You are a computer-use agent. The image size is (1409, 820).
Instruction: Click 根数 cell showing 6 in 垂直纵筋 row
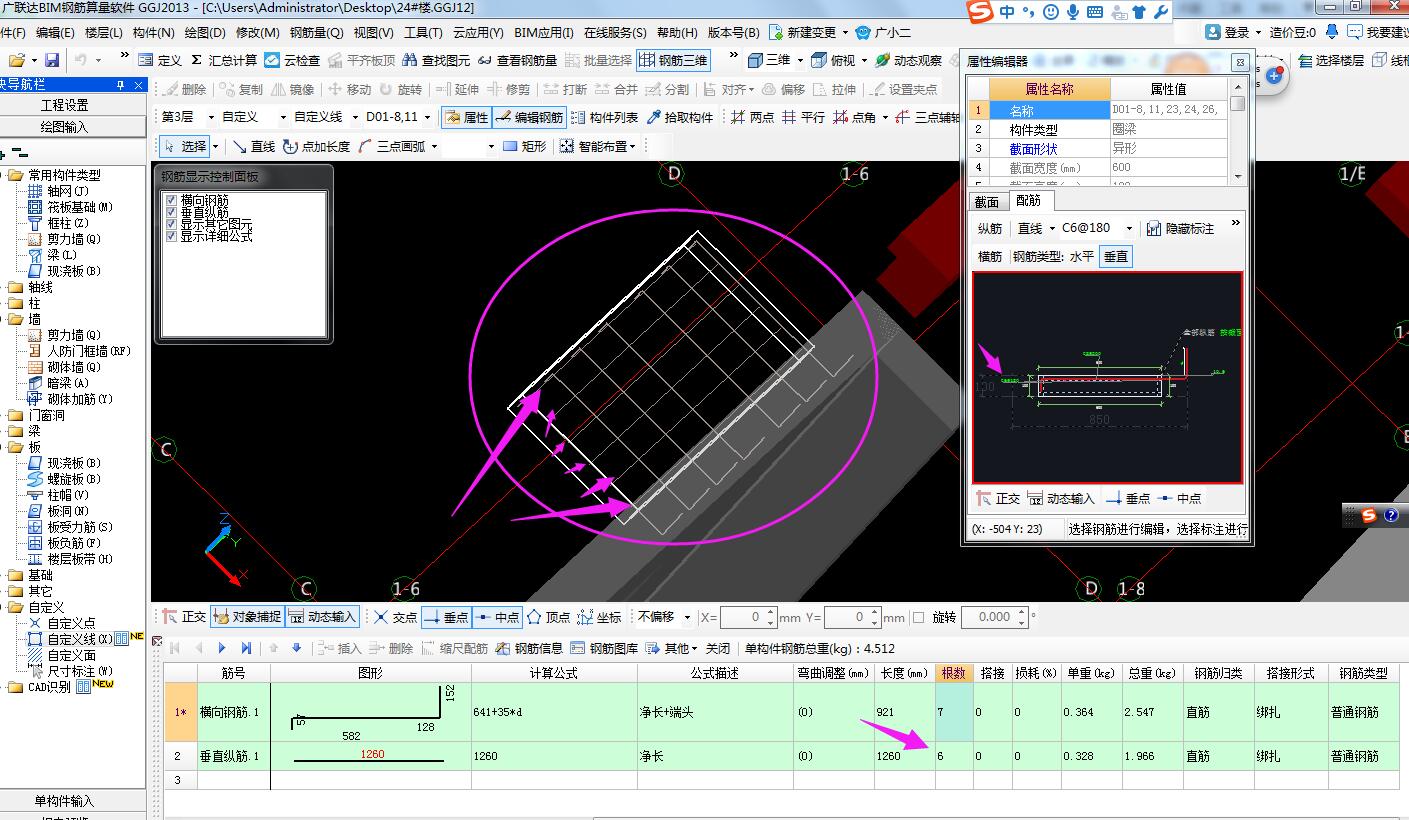tap(954, 756)
